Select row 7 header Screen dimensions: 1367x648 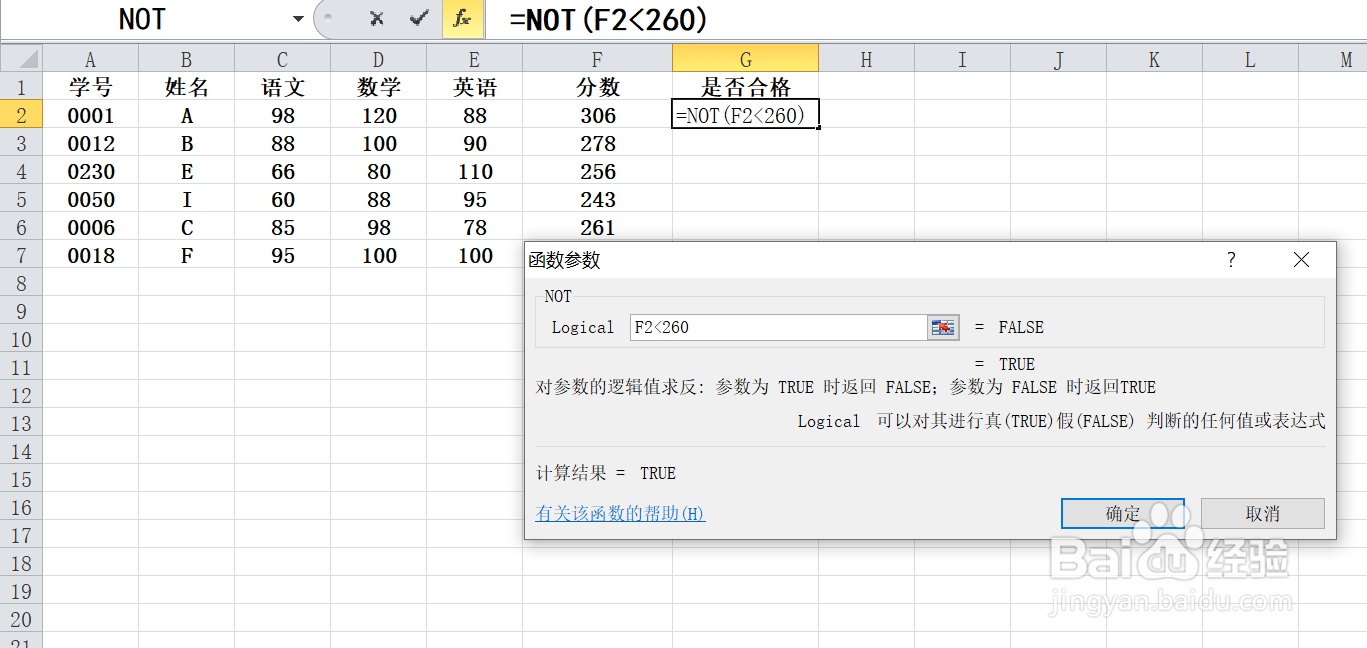(21, 255)
